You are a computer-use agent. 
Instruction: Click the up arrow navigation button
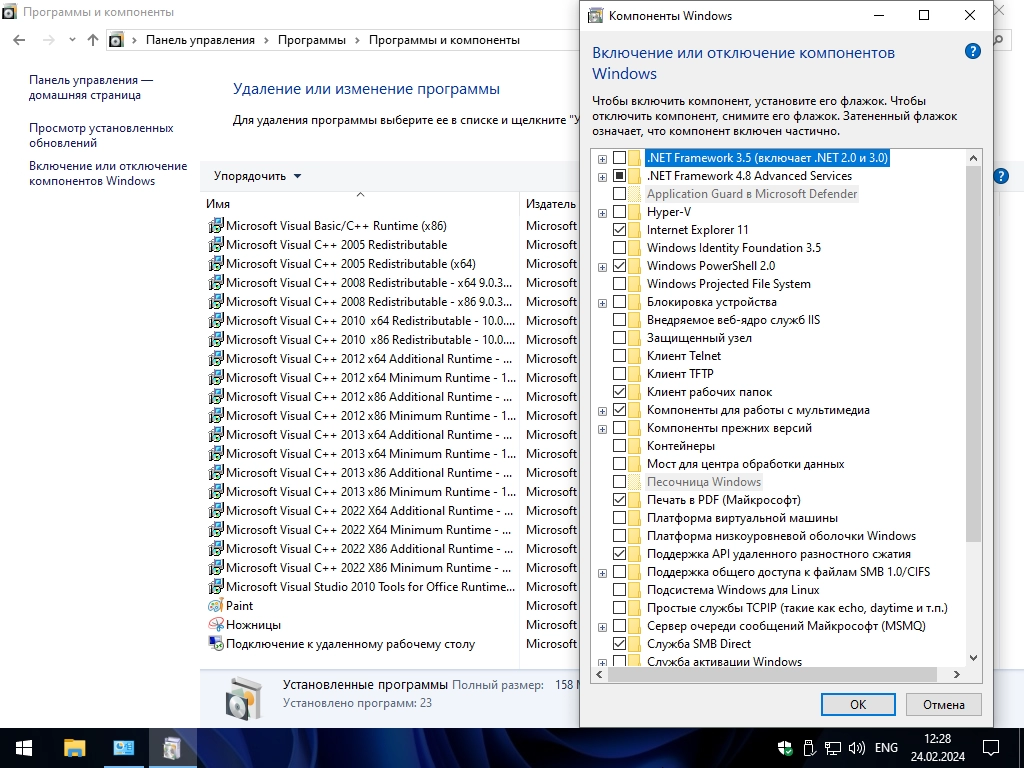[93, 40]
